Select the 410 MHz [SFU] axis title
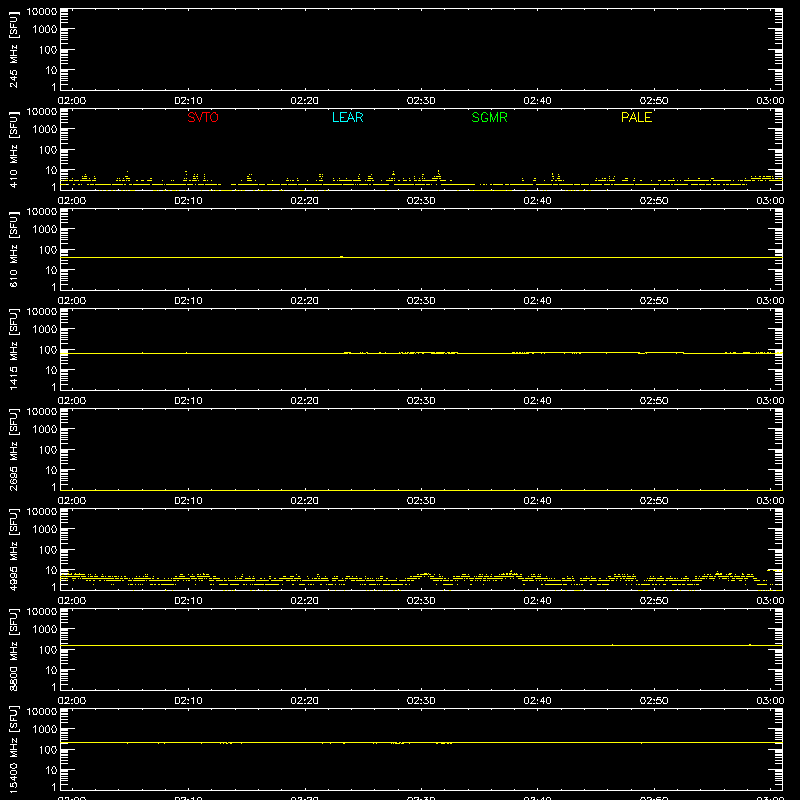This screenshot has height=800, width=800. pos(13,149)
